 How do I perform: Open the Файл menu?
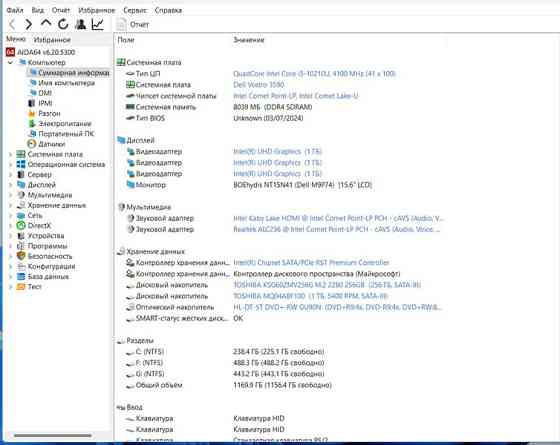click(x=15, y=10)
